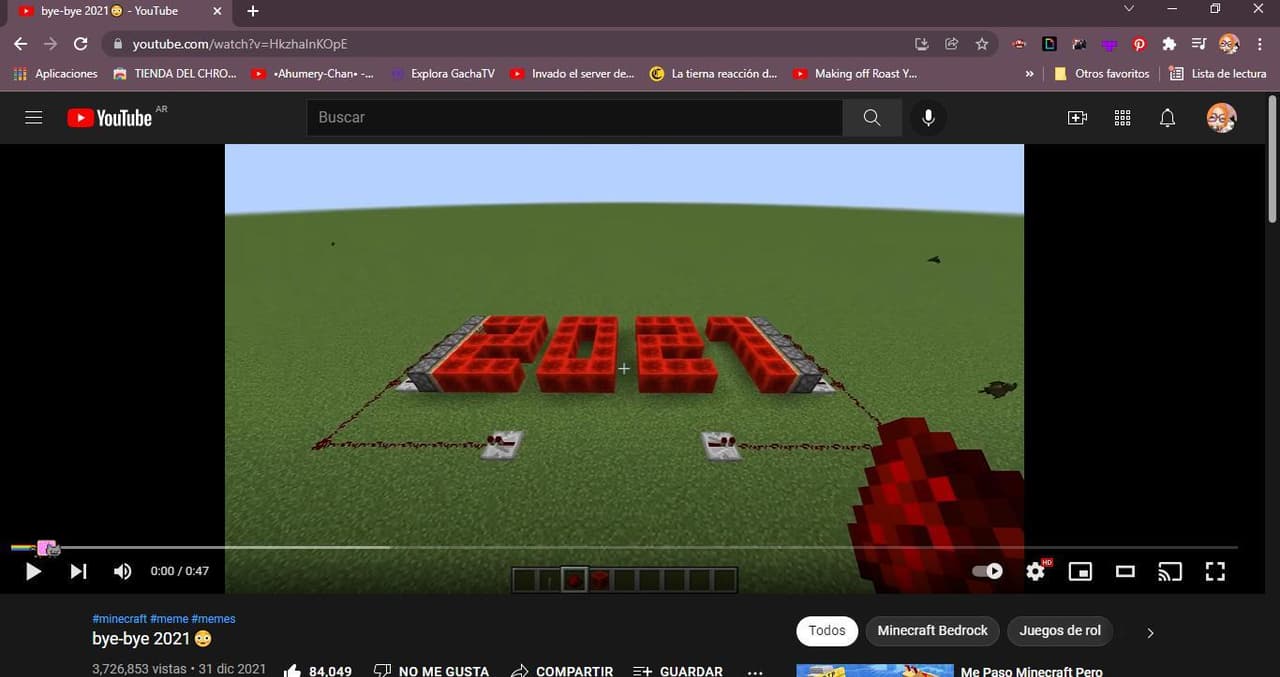Image resolution: width=1280 pixels, height=677 pixels.
Task: Open the TIENDA DEL CHRO... bookmark
Action: point(175,74)
